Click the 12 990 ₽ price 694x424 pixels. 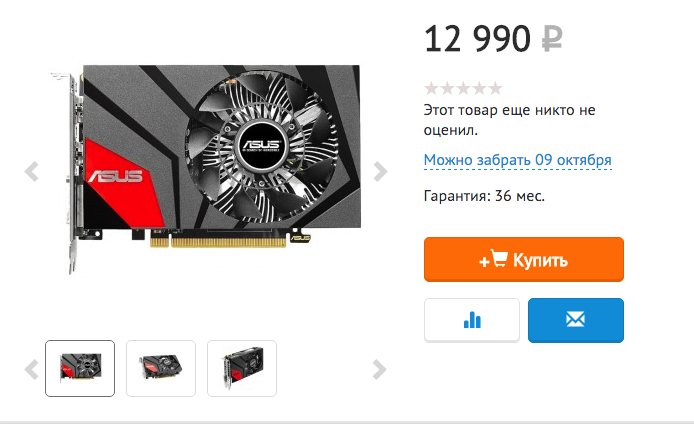point(494,39)
